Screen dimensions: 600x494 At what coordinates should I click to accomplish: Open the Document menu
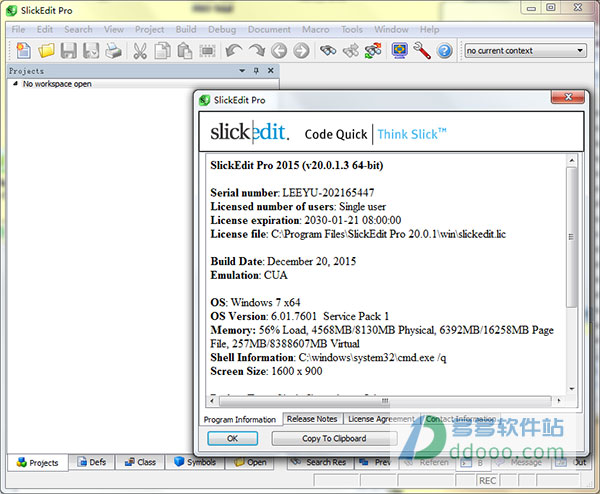(x=269, y=29)
